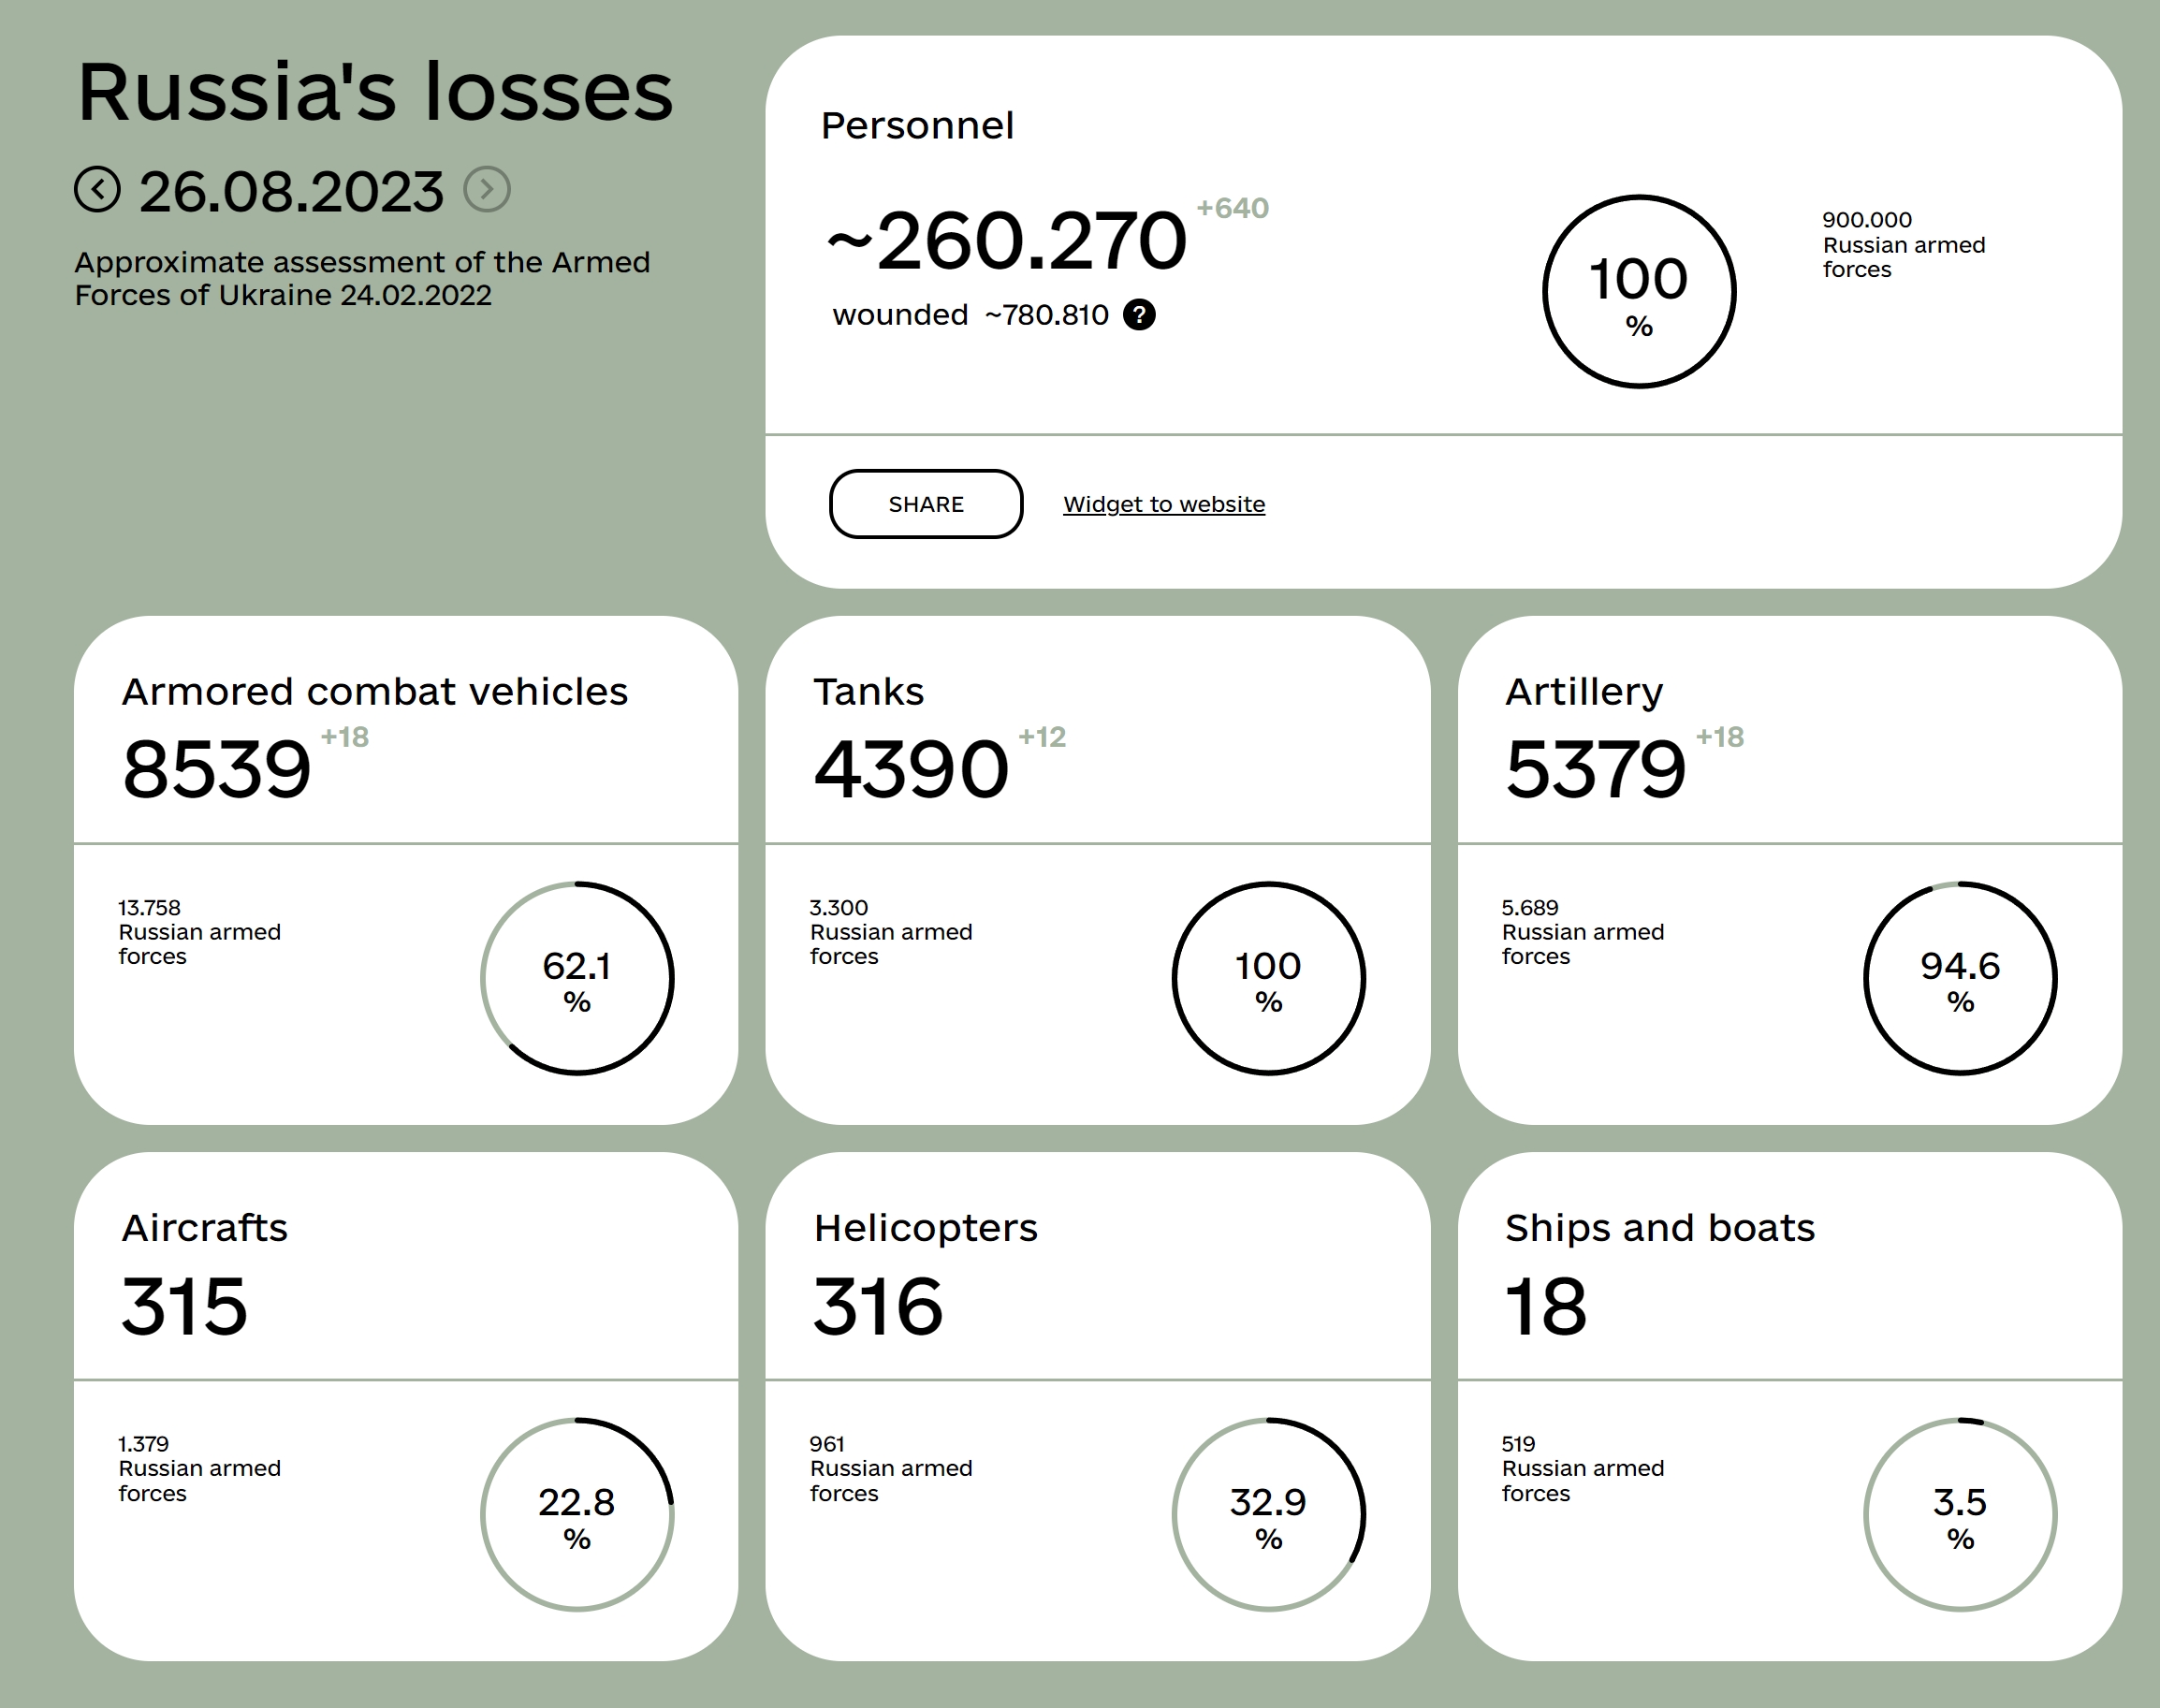Click the Russia's losses page title
This screenshot has width=2160, height=1708.
(x=375, y=92)
